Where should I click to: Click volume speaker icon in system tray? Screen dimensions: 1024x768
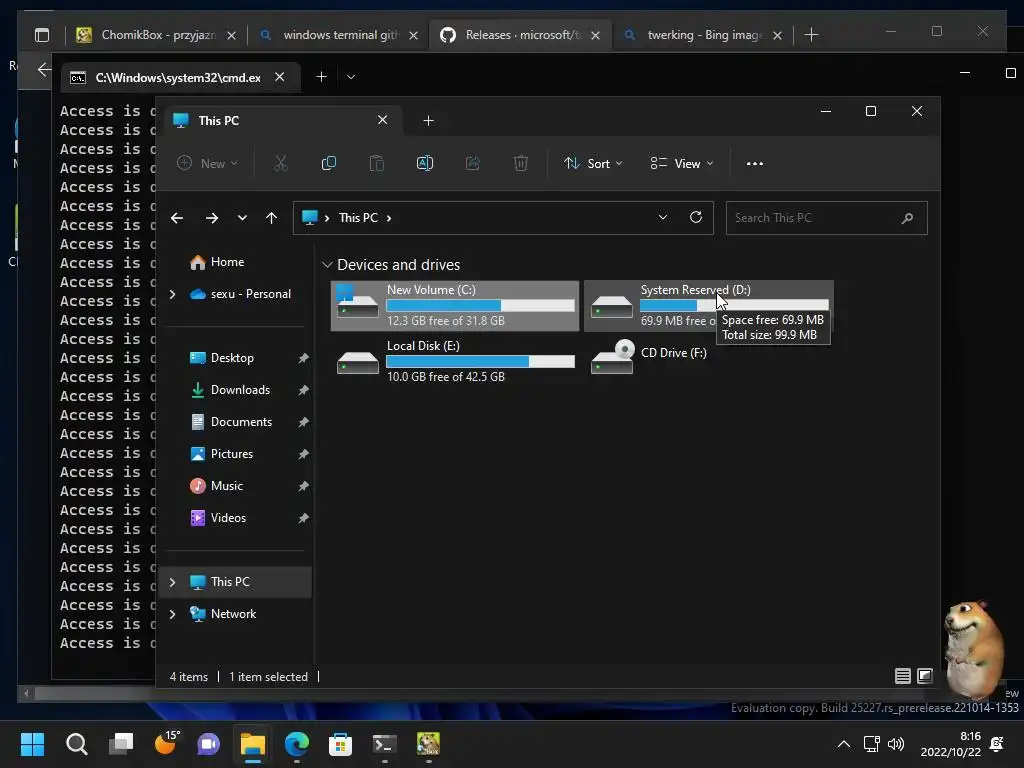(x=896, y=744)
